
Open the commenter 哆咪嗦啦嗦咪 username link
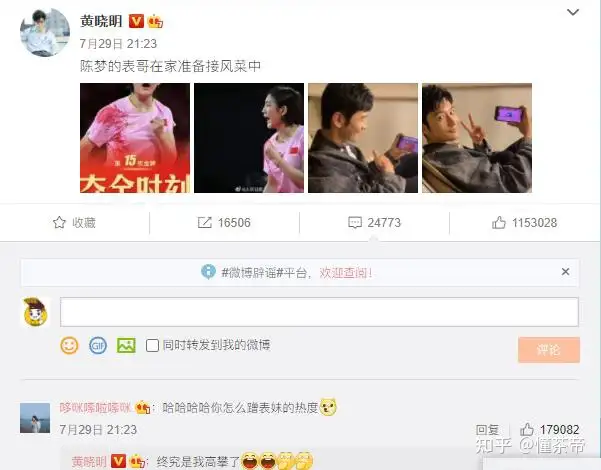95,408
